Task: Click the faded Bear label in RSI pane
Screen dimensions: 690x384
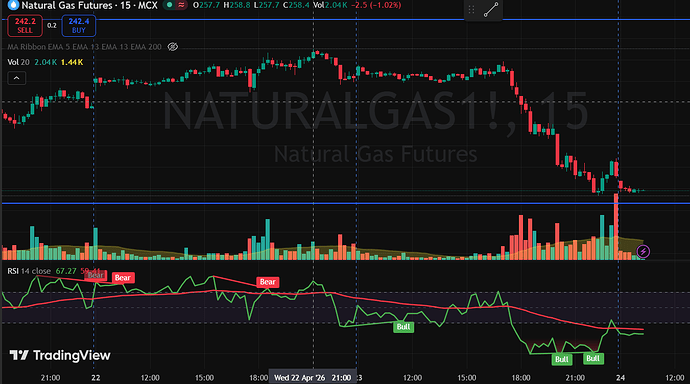Action: coord(95,276)
